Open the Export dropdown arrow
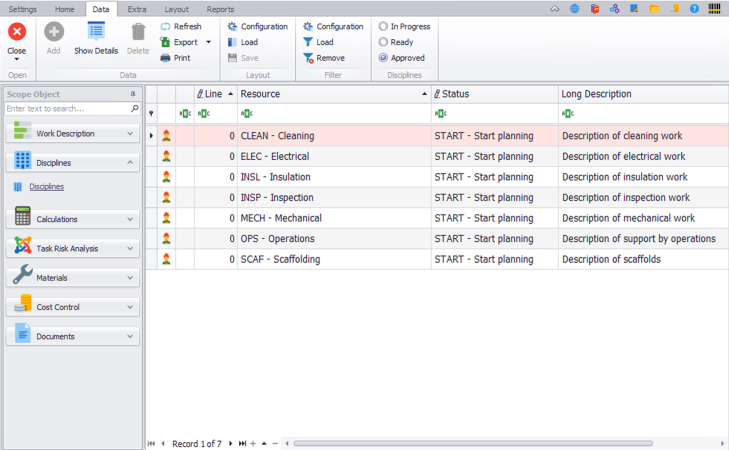This screenshot has height=450, width=729. pyautogui.click(x=208, y=42)
